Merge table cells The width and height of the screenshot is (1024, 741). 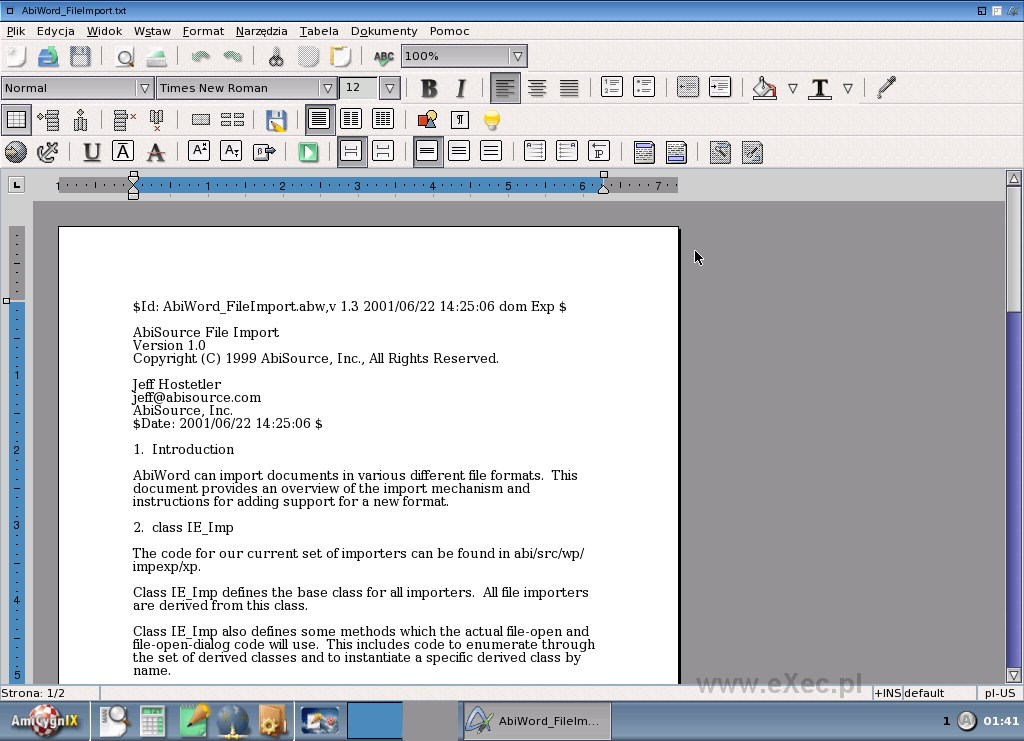[200, 119]
